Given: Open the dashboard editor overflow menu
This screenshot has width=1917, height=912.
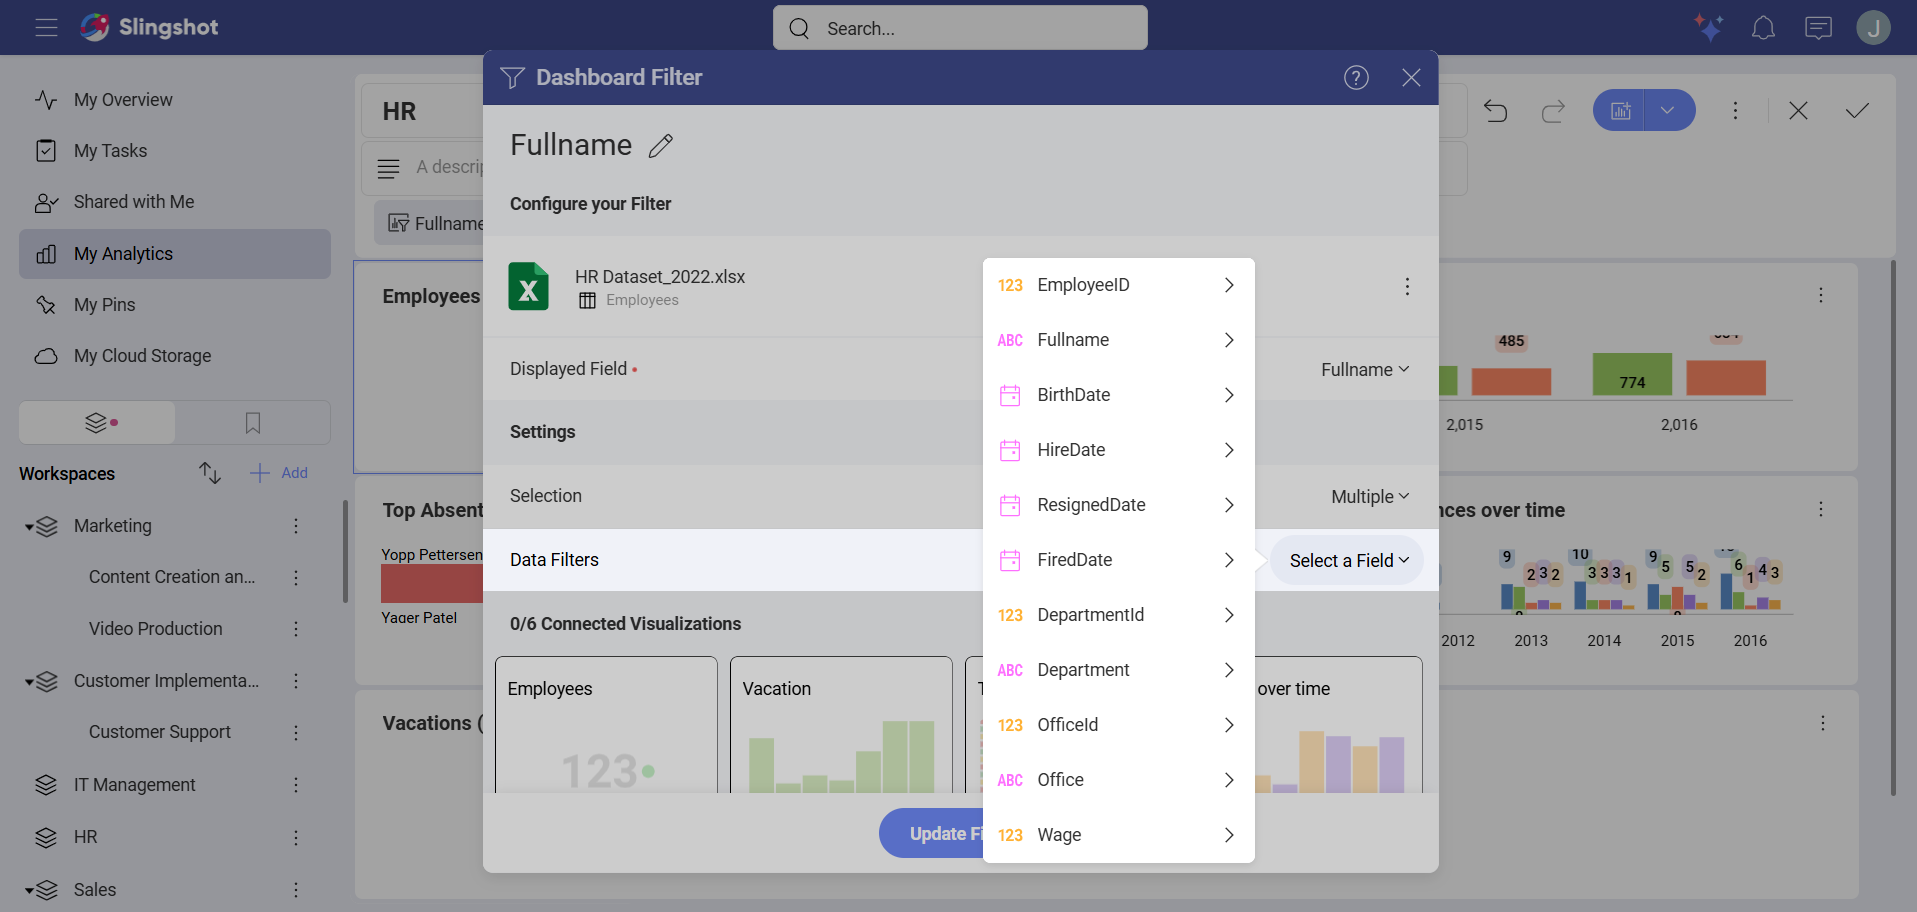Looking at the screenshot, I should [1735, 111].
